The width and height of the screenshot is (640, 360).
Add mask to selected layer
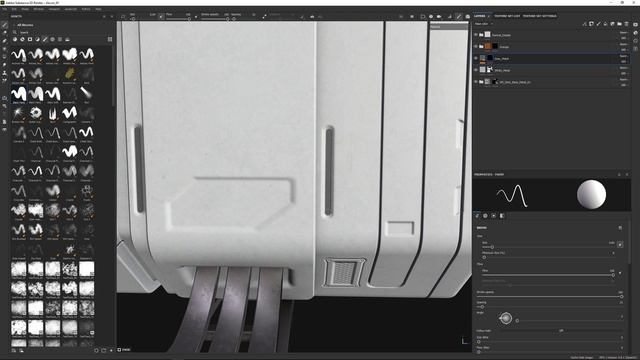[x=591, y=24]
